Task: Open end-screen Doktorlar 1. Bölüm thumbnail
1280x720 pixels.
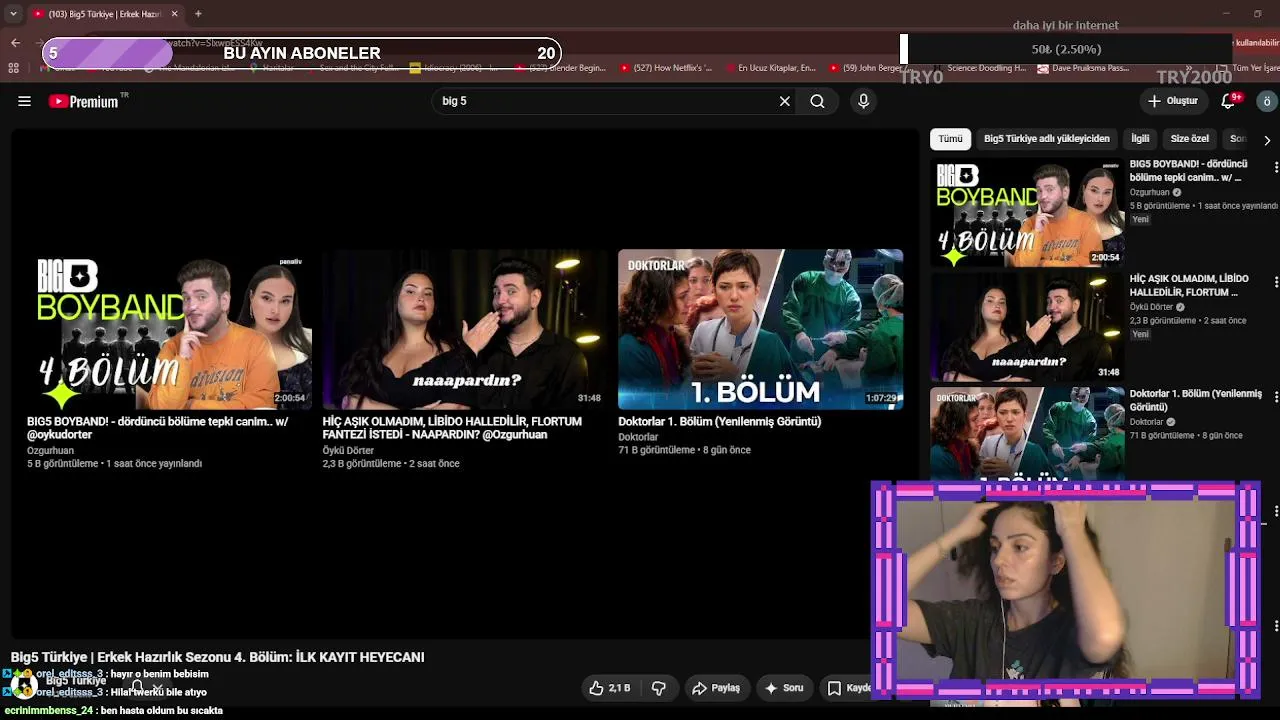Action: (x=760, y=330)
